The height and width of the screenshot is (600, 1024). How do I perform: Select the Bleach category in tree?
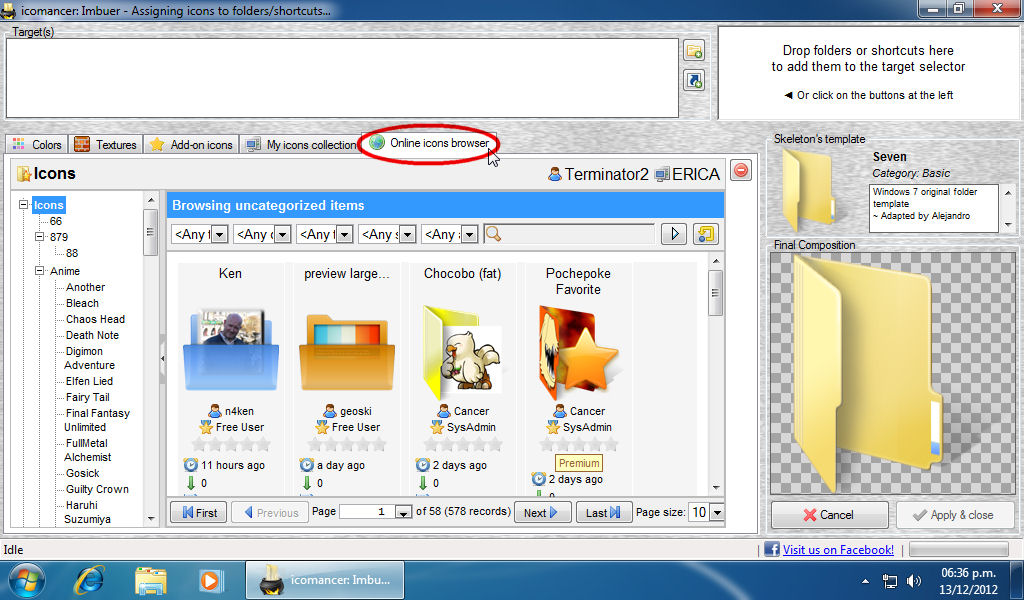[82, 303]
